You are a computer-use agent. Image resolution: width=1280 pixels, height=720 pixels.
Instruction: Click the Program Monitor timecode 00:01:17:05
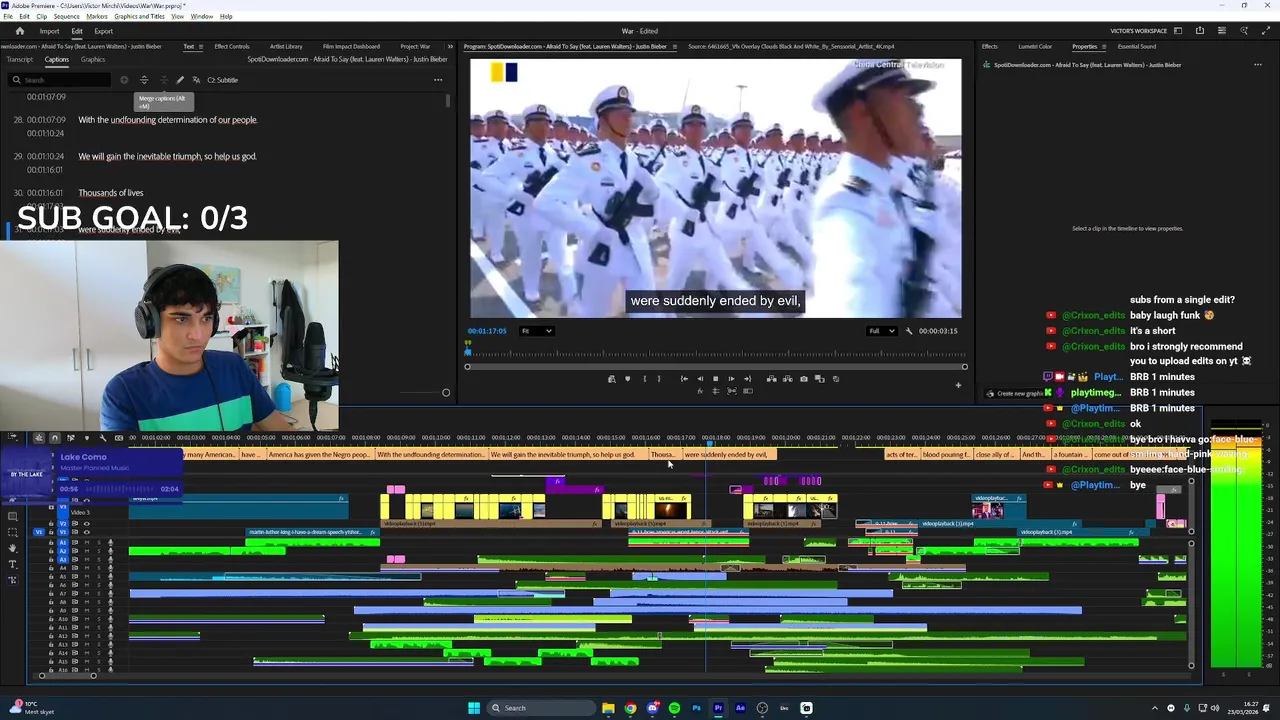[x=487, y=331]
